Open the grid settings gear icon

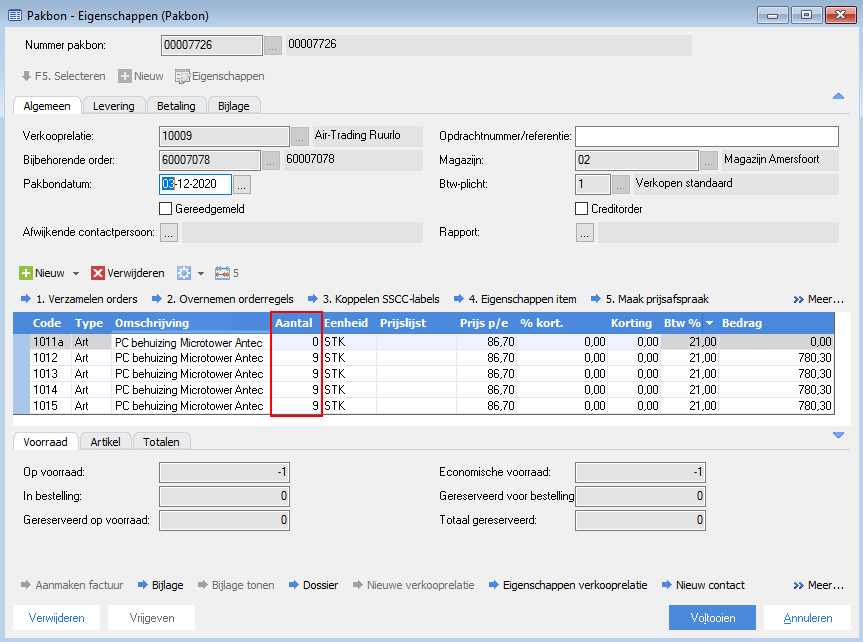[x=182, y=273]
